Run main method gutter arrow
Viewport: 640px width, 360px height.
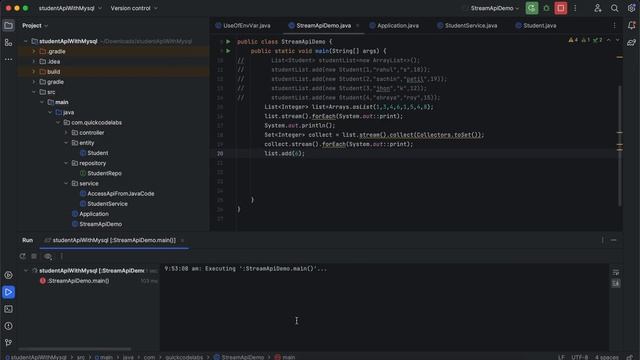tap(228, 51)
